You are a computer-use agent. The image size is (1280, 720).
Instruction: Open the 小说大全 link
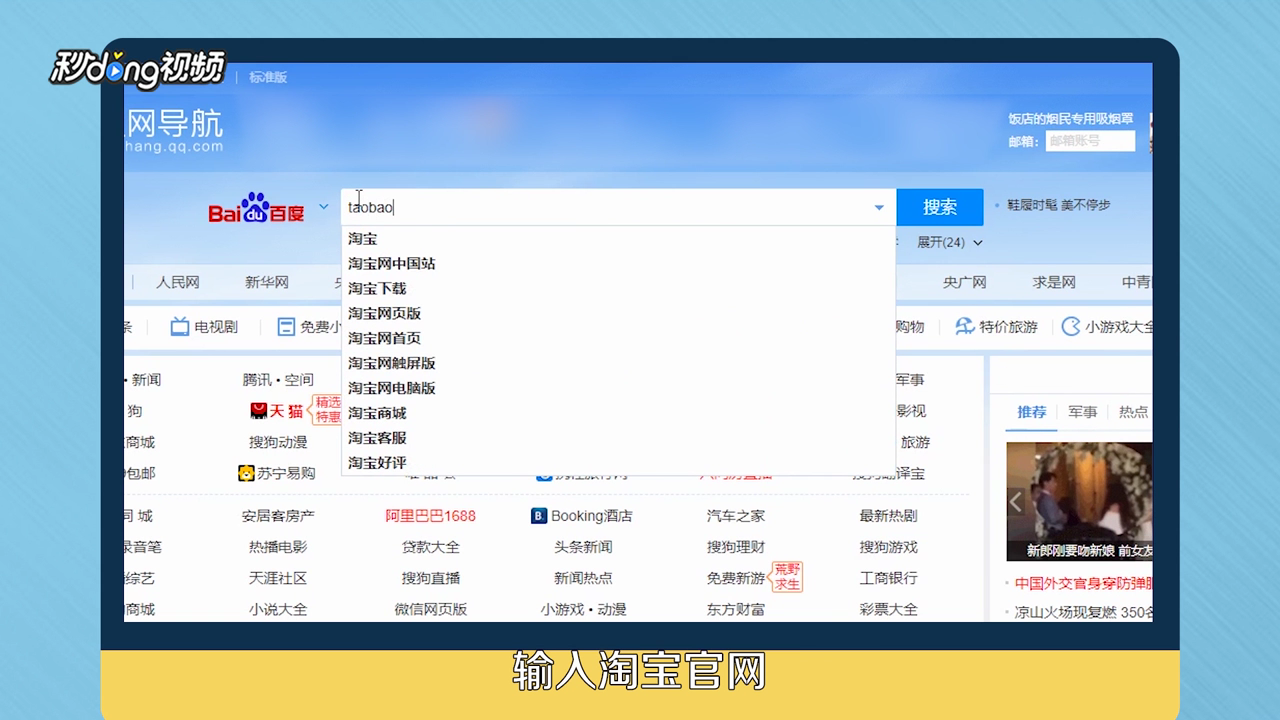(278, 609)
